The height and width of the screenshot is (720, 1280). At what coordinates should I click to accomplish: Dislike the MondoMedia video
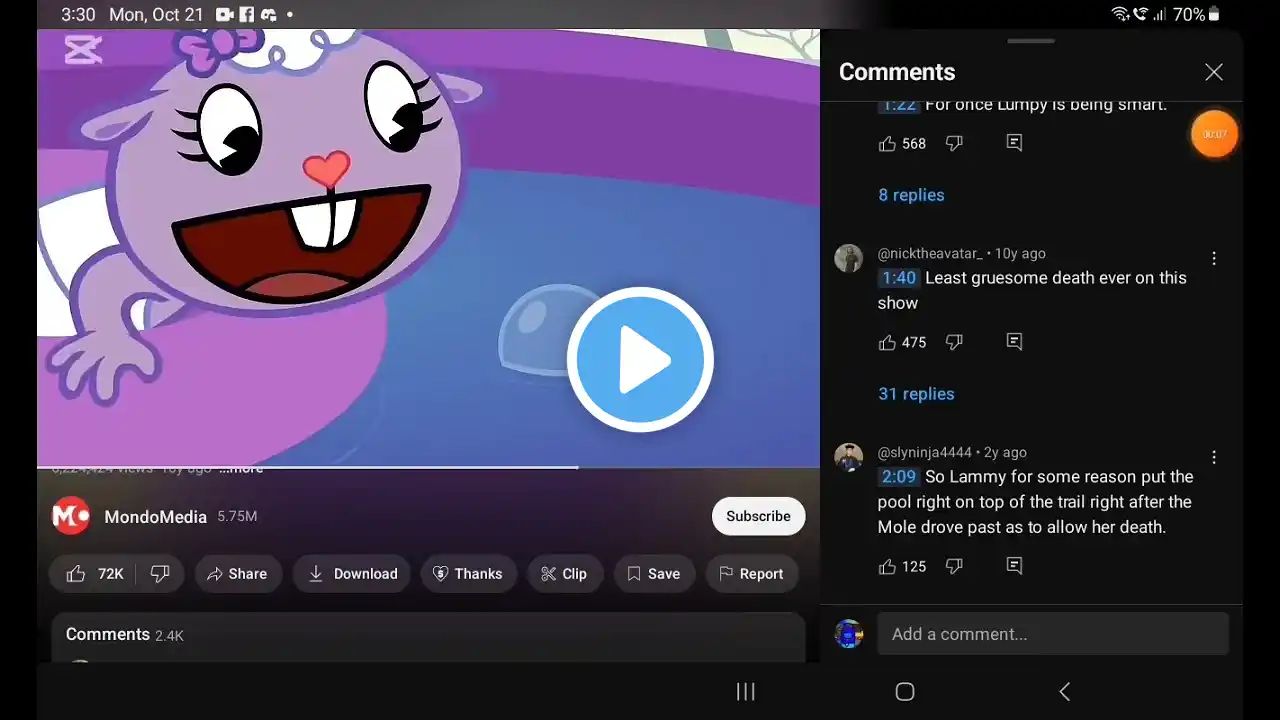(x=160, y=574)
